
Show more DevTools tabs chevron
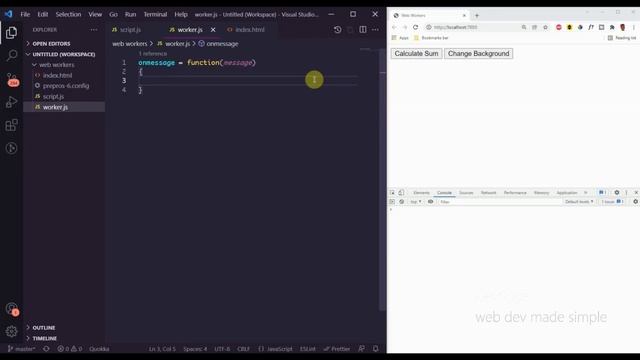[x=586, y=192]
